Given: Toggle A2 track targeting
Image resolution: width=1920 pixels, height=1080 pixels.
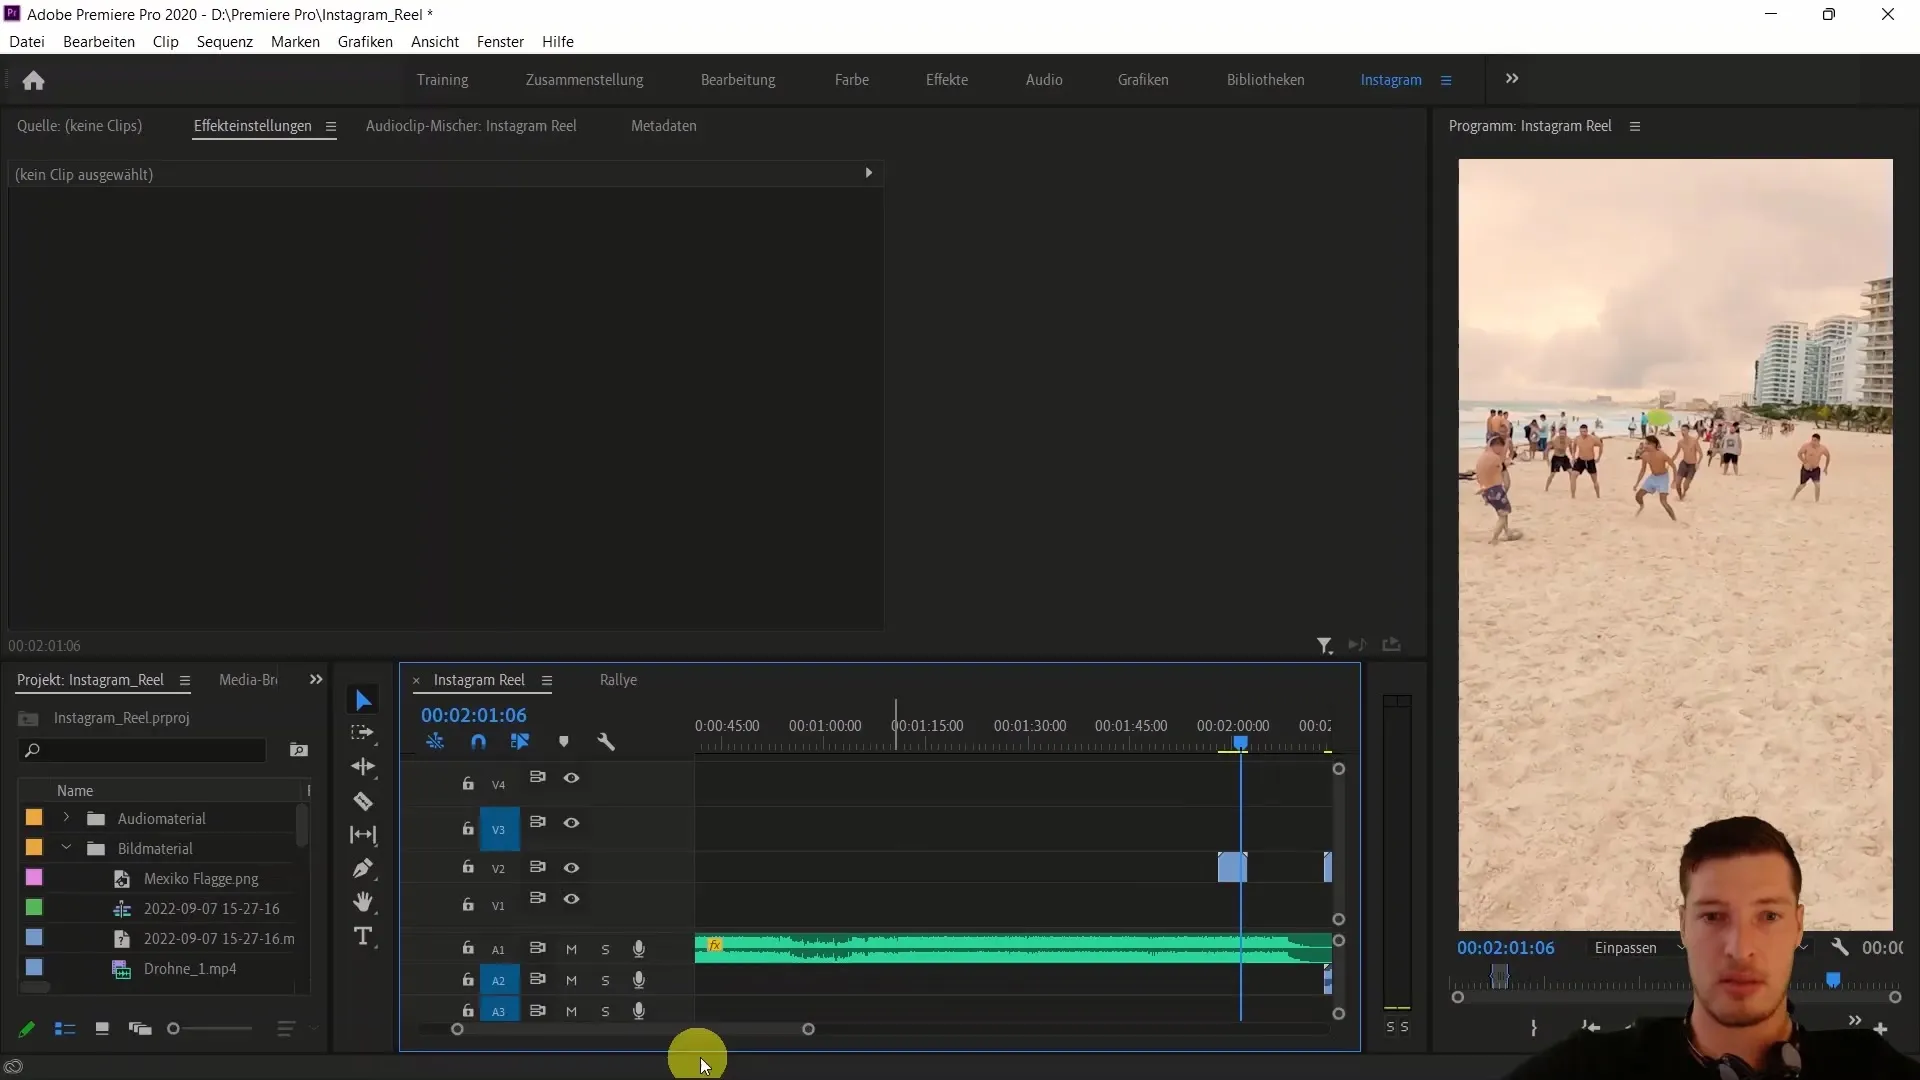Looking at the screenshot, I should (499, 980).
